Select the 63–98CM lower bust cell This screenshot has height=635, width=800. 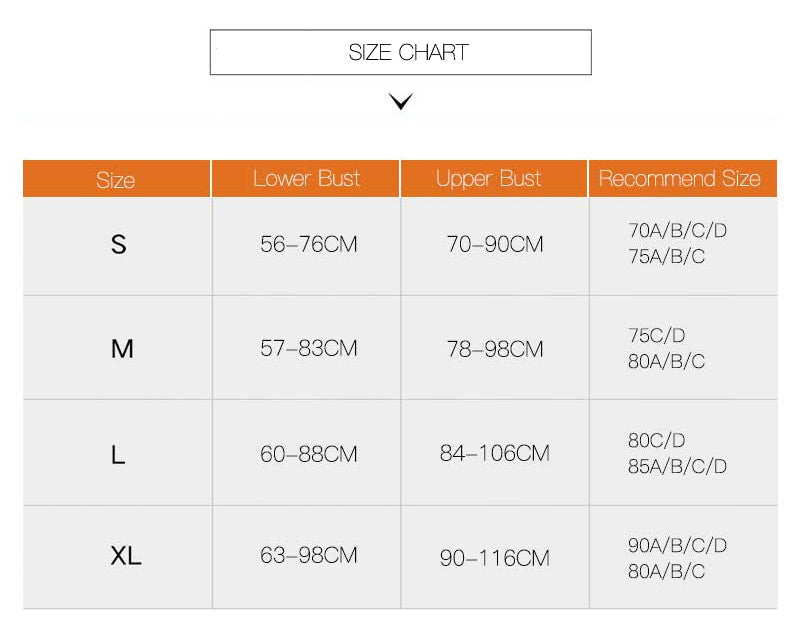tap(308, 555)
